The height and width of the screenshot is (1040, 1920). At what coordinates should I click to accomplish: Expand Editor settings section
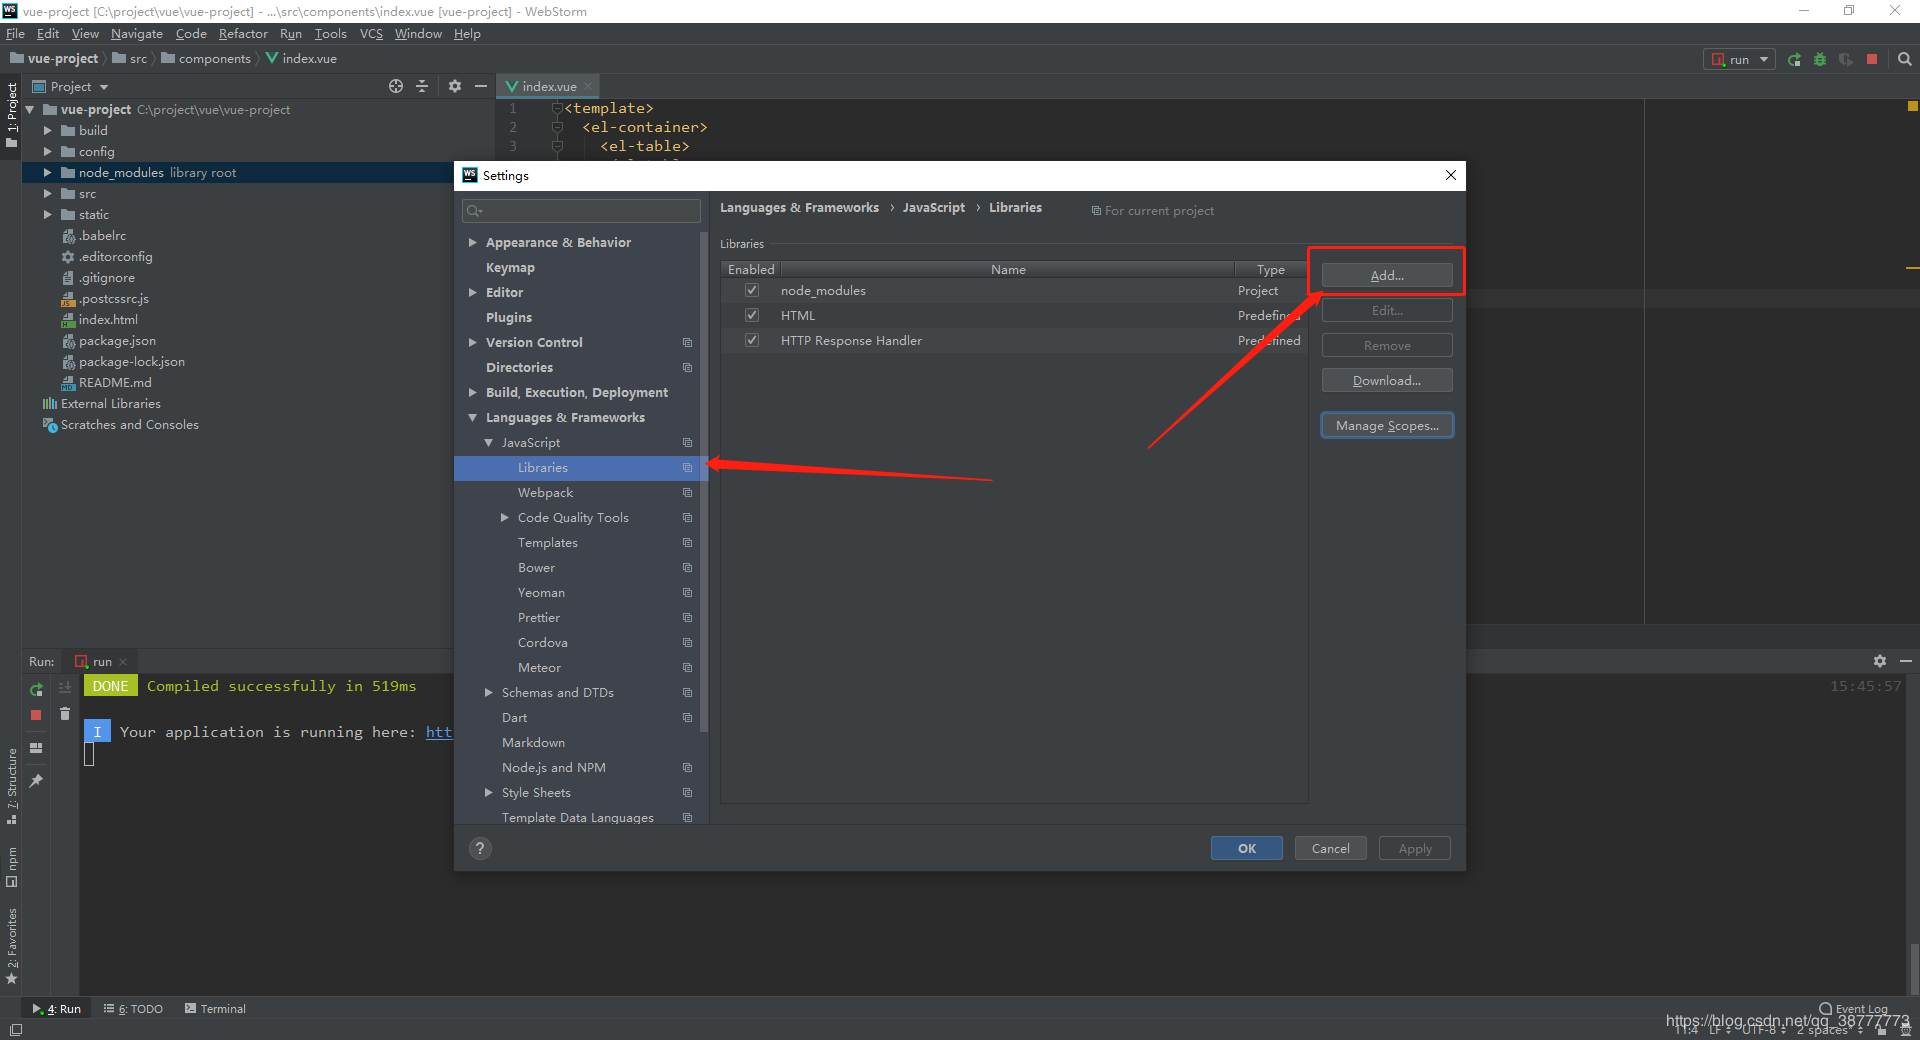click(x=472, y=293)
